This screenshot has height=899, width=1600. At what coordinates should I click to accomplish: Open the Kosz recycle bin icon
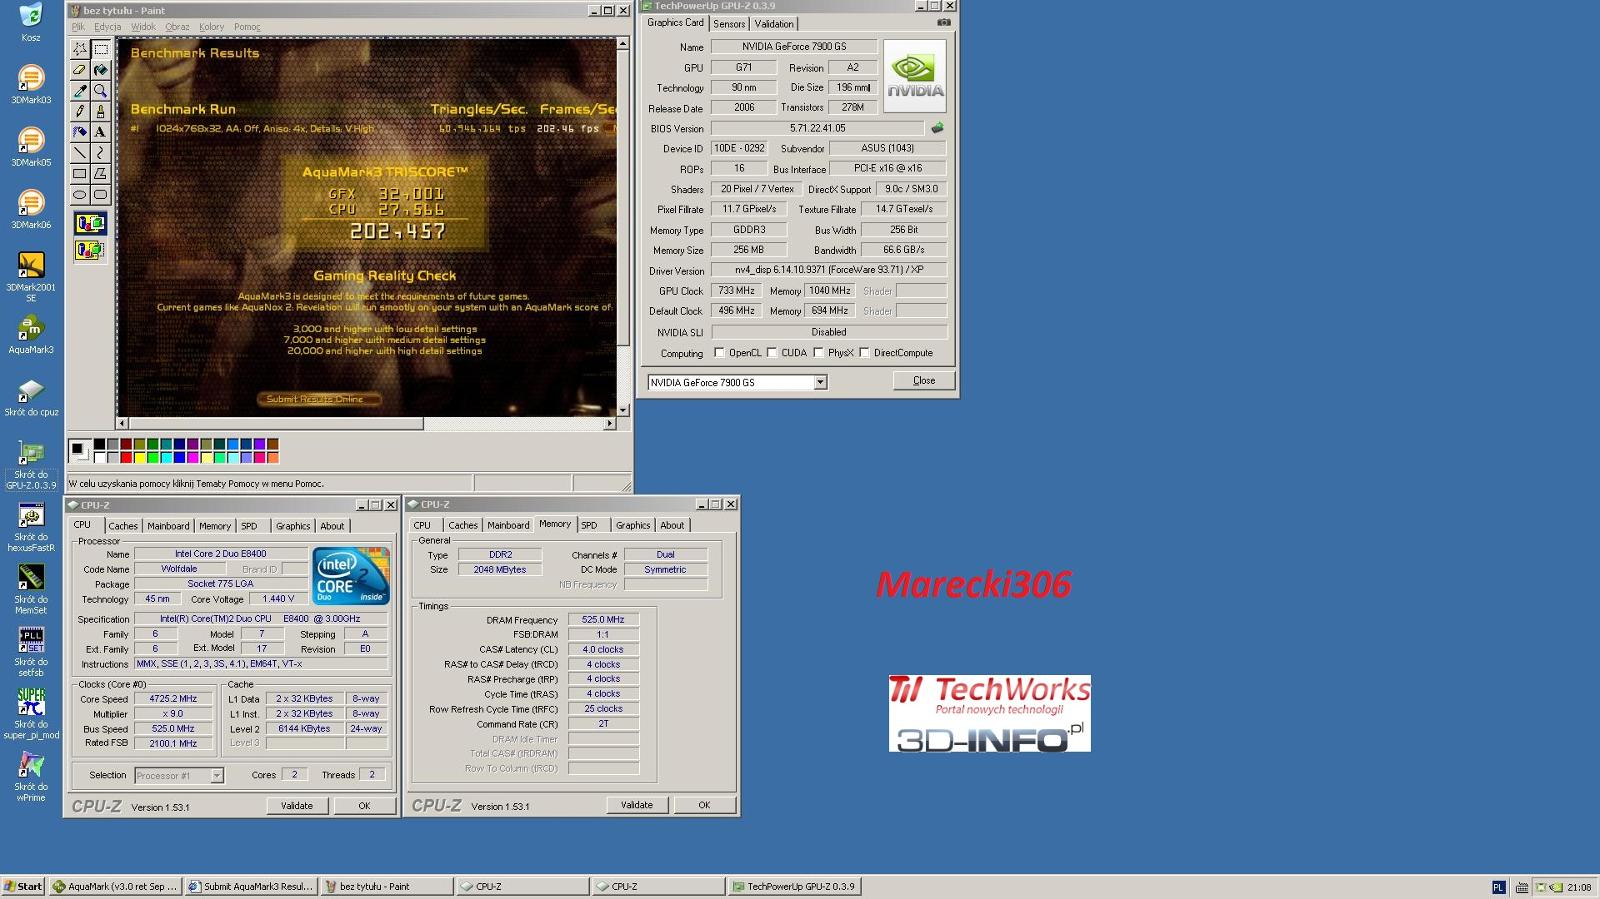[x=31, y=22]
